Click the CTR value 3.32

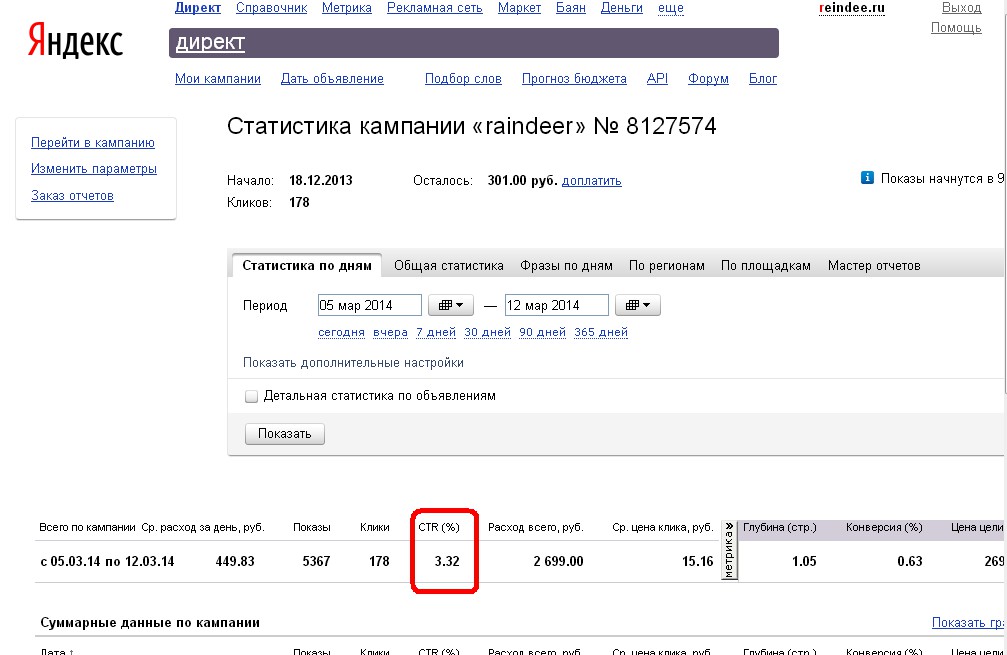point(447,561)
